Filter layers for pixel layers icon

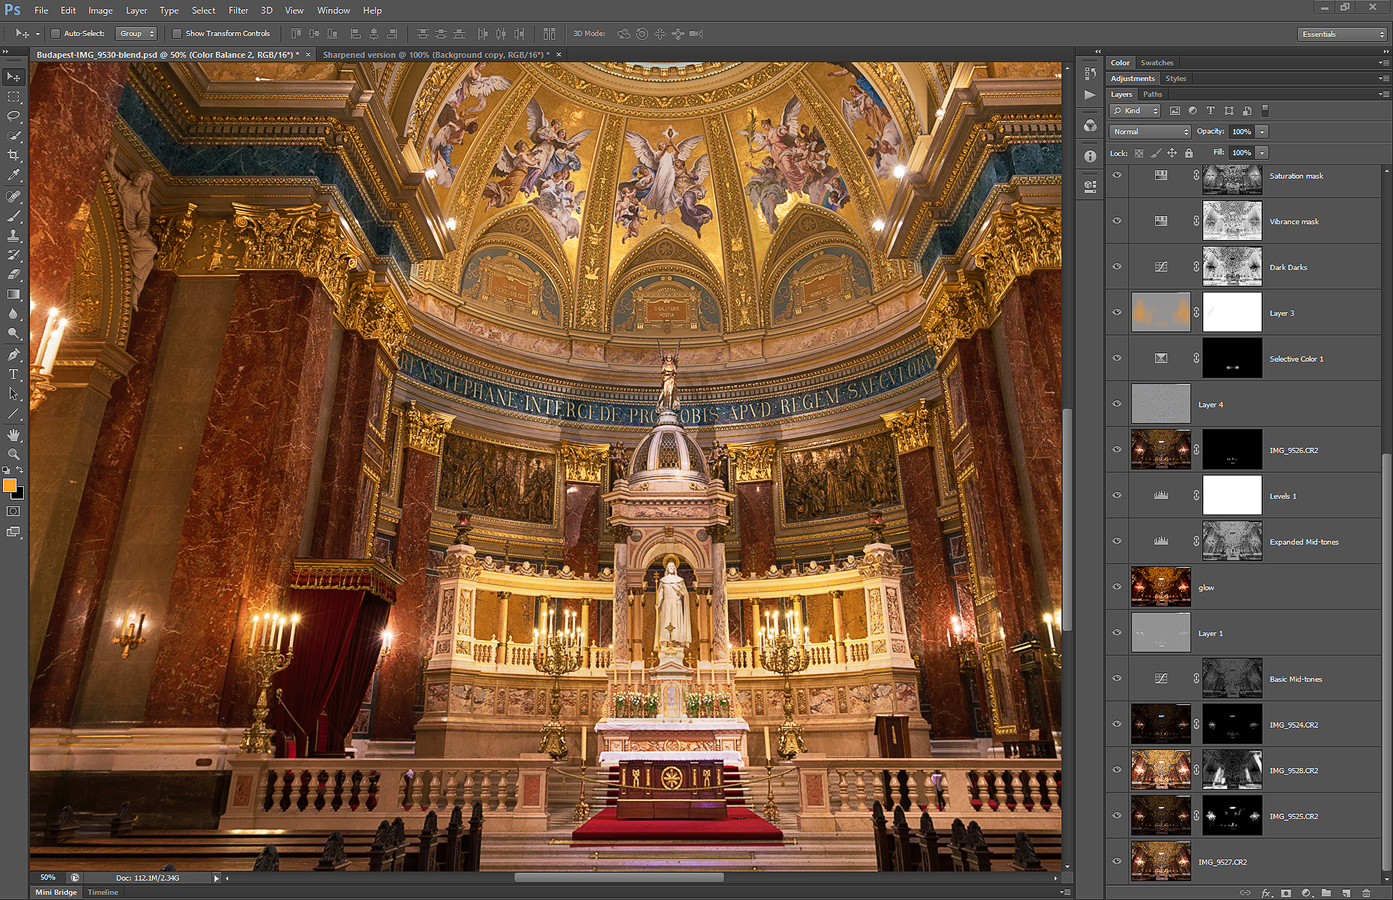[1175, 111]
